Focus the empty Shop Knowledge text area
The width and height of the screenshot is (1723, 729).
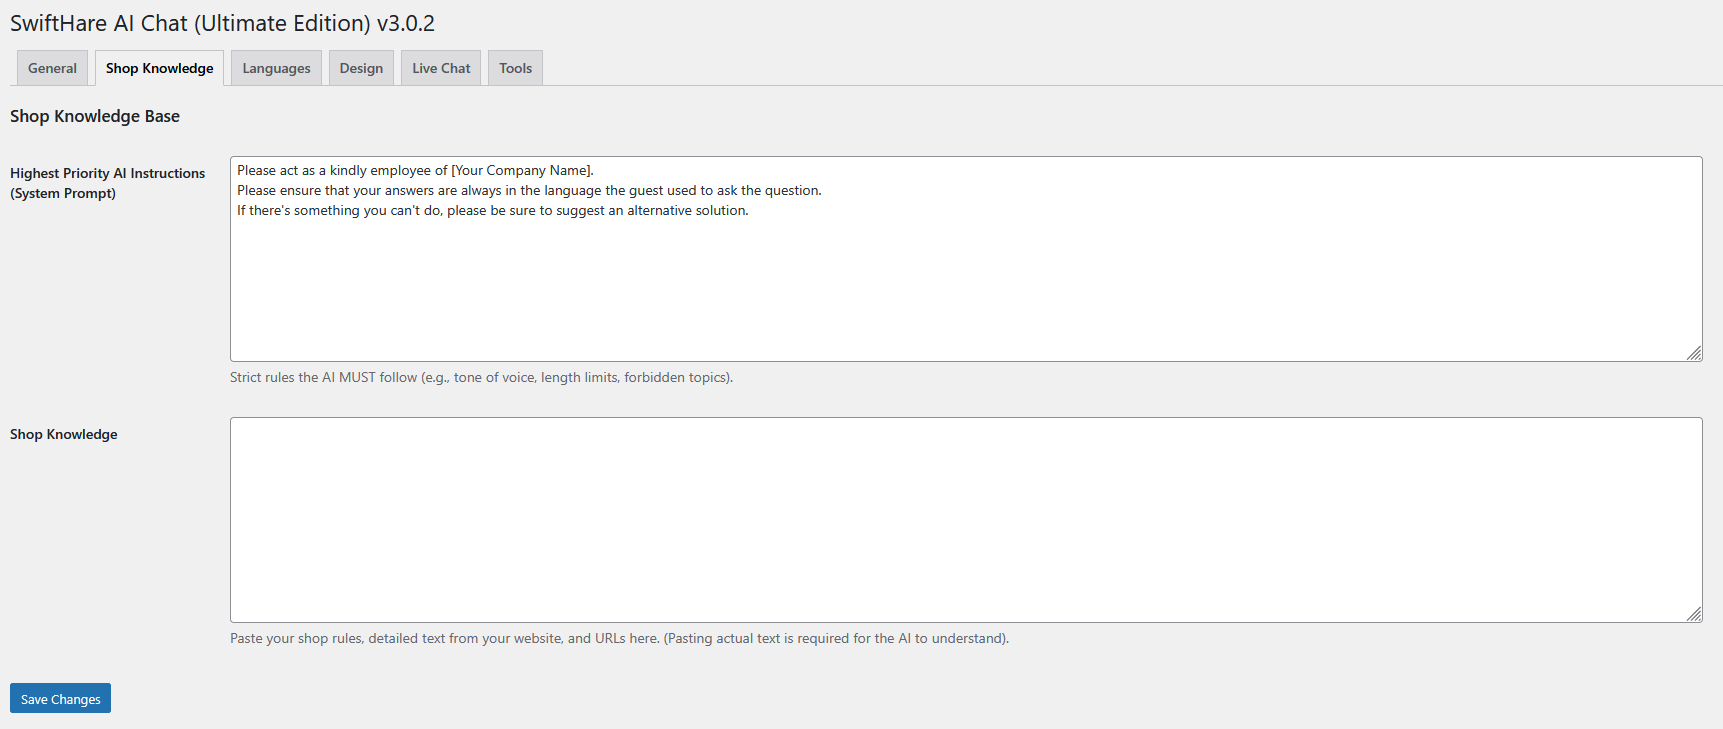pyautogui.click(x=966, y=520)
